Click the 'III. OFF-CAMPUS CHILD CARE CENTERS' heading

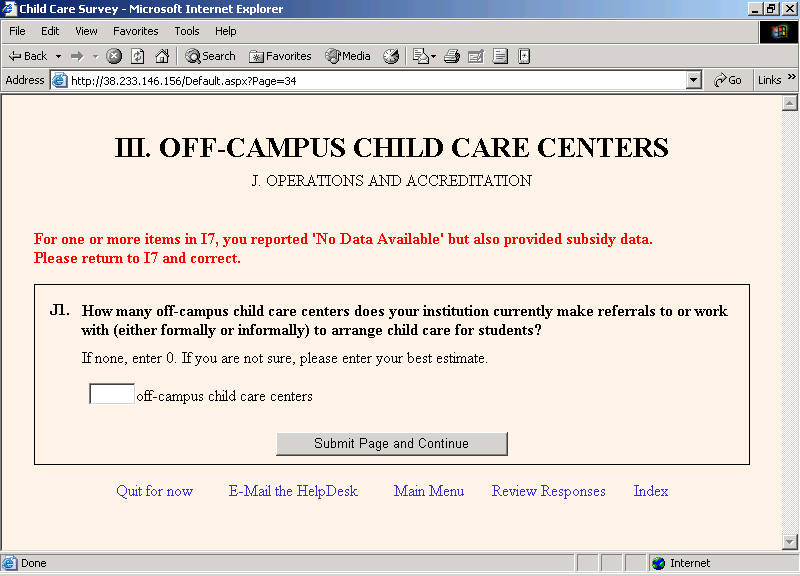[x=391, y=148]
